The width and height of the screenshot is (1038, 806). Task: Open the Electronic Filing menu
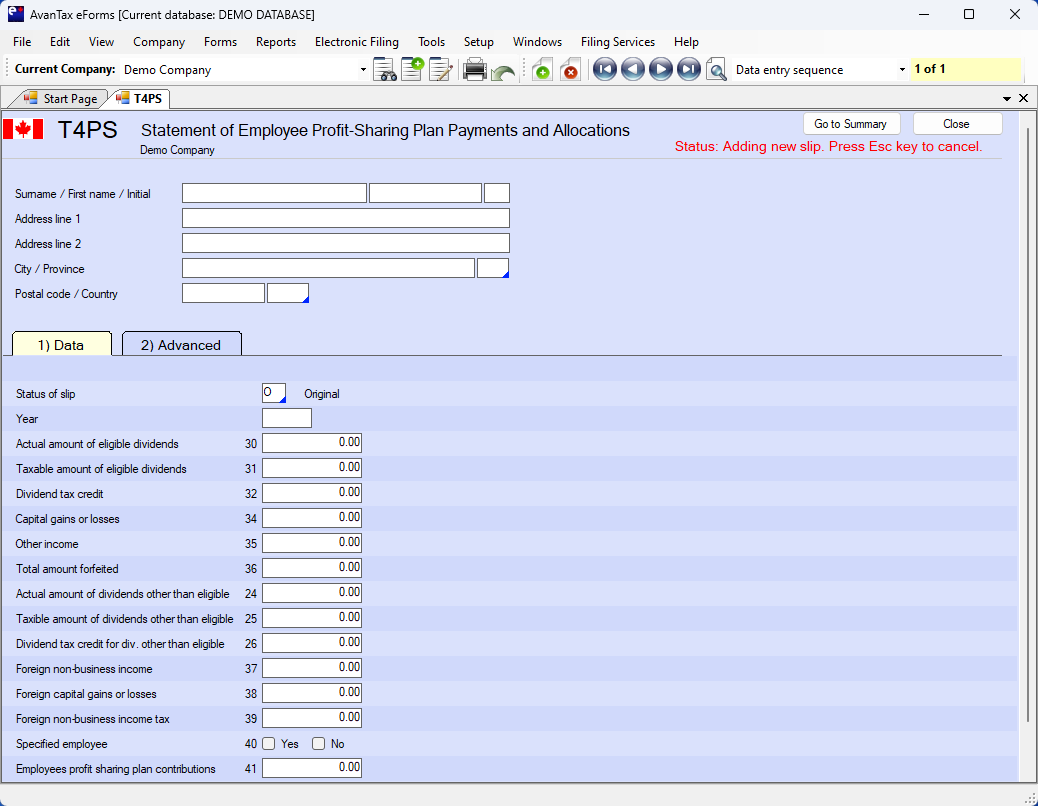point(356,42)
